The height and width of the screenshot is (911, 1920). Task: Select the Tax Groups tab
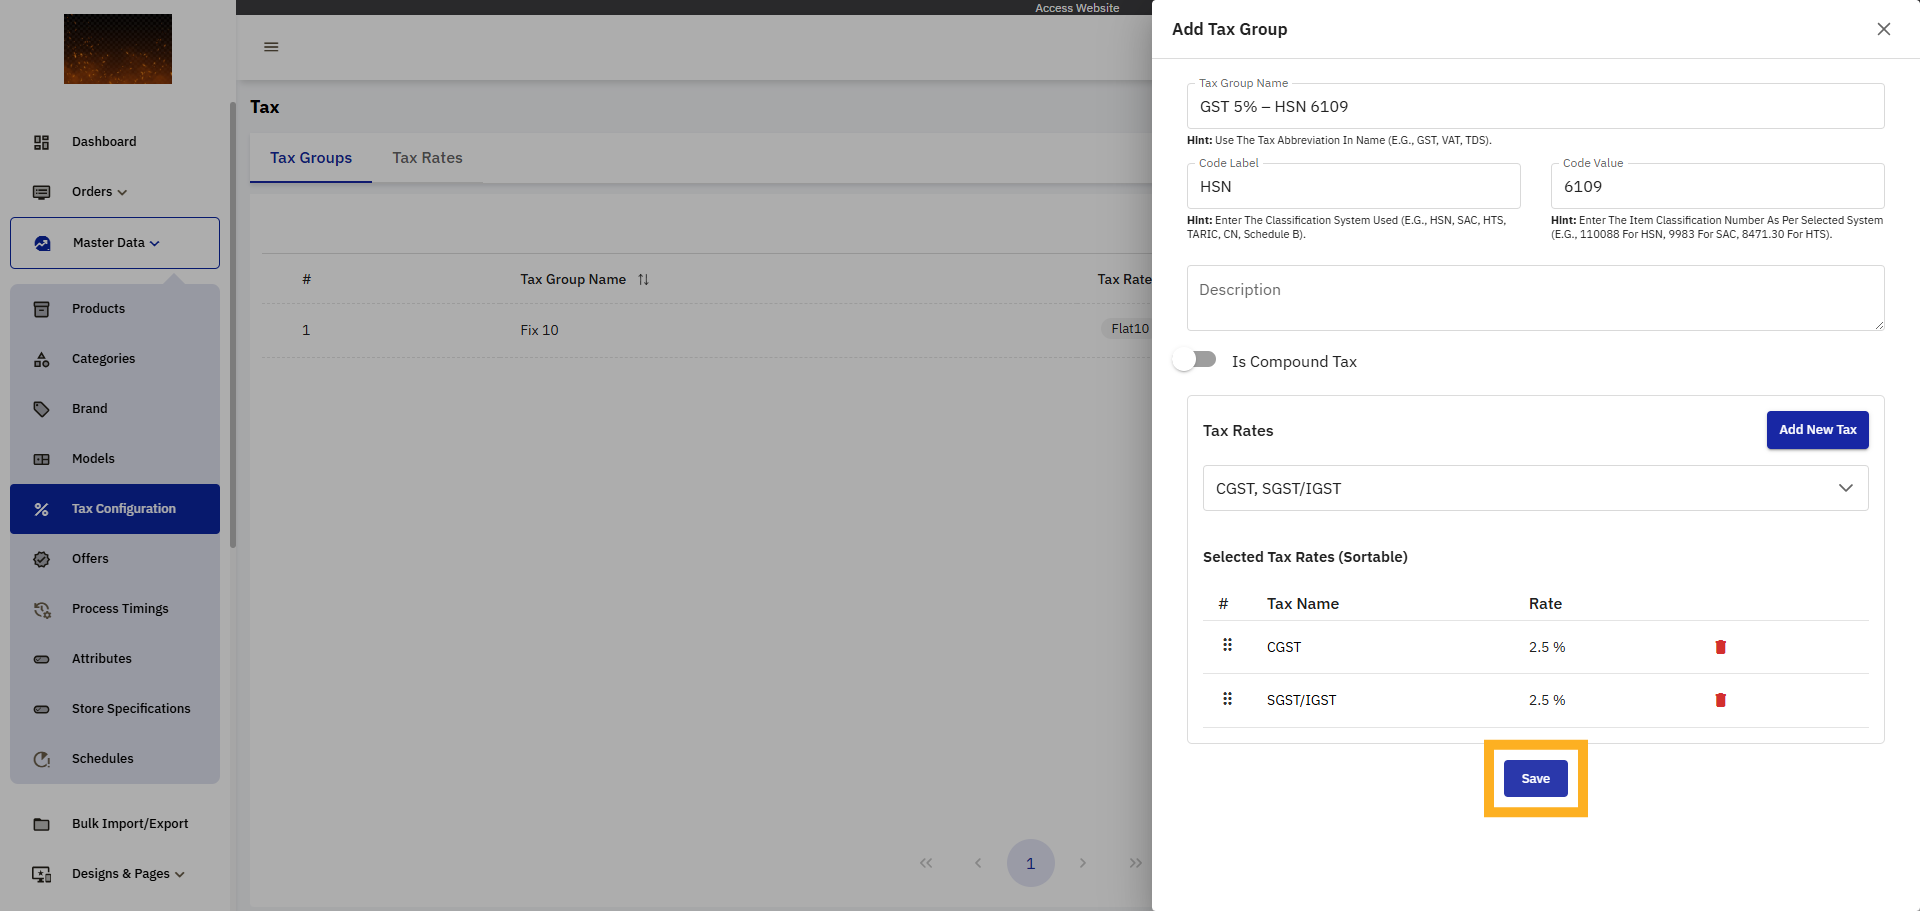click(x=311, y=158)
